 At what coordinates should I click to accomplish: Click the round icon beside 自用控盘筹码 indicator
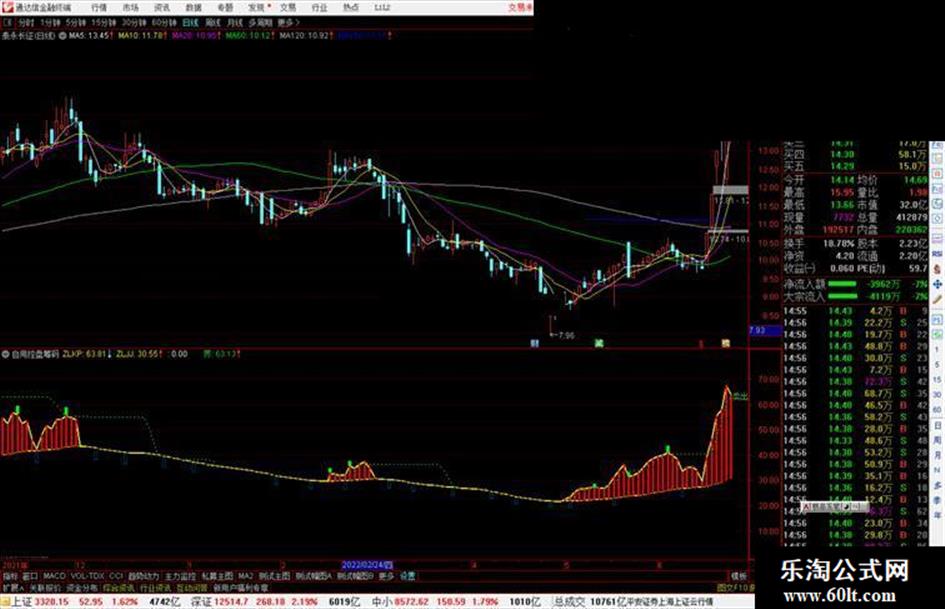click(5, 355)
